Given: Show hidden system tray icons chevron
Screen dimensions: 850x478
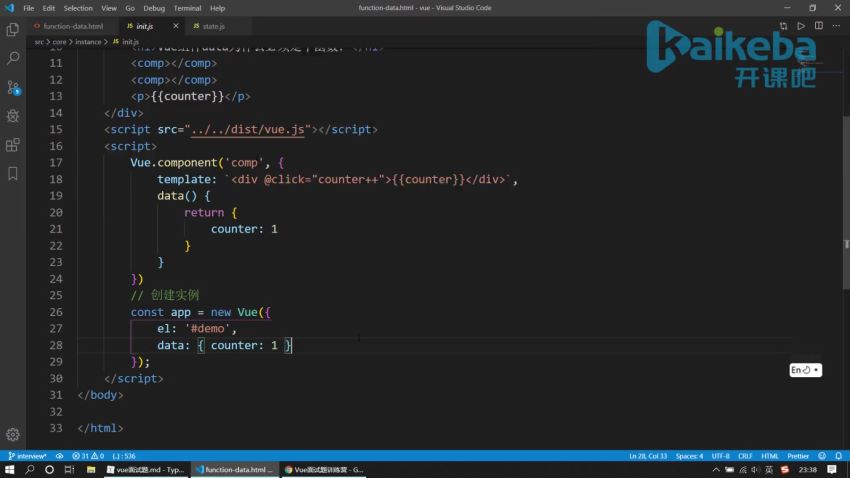Looking at the screenshot, I should click(x=716, y=470).
